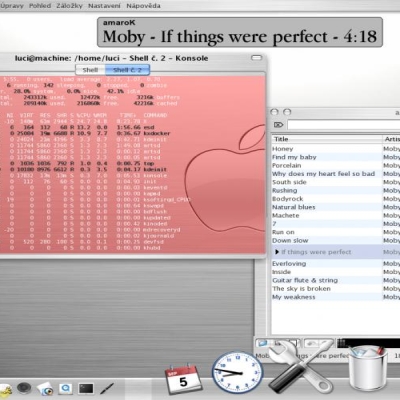400x400 pixels.
Task: Click the second round amaroK window button
Action: 287,112
